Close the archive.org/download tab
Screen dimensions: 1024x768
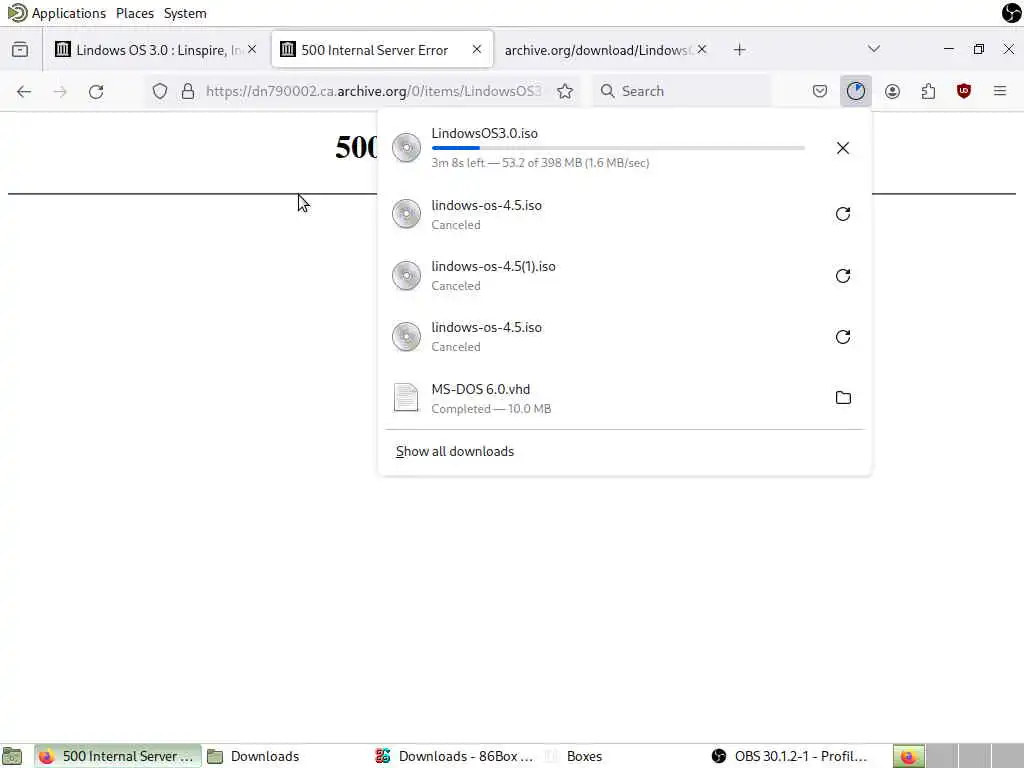tap(701, 50)
